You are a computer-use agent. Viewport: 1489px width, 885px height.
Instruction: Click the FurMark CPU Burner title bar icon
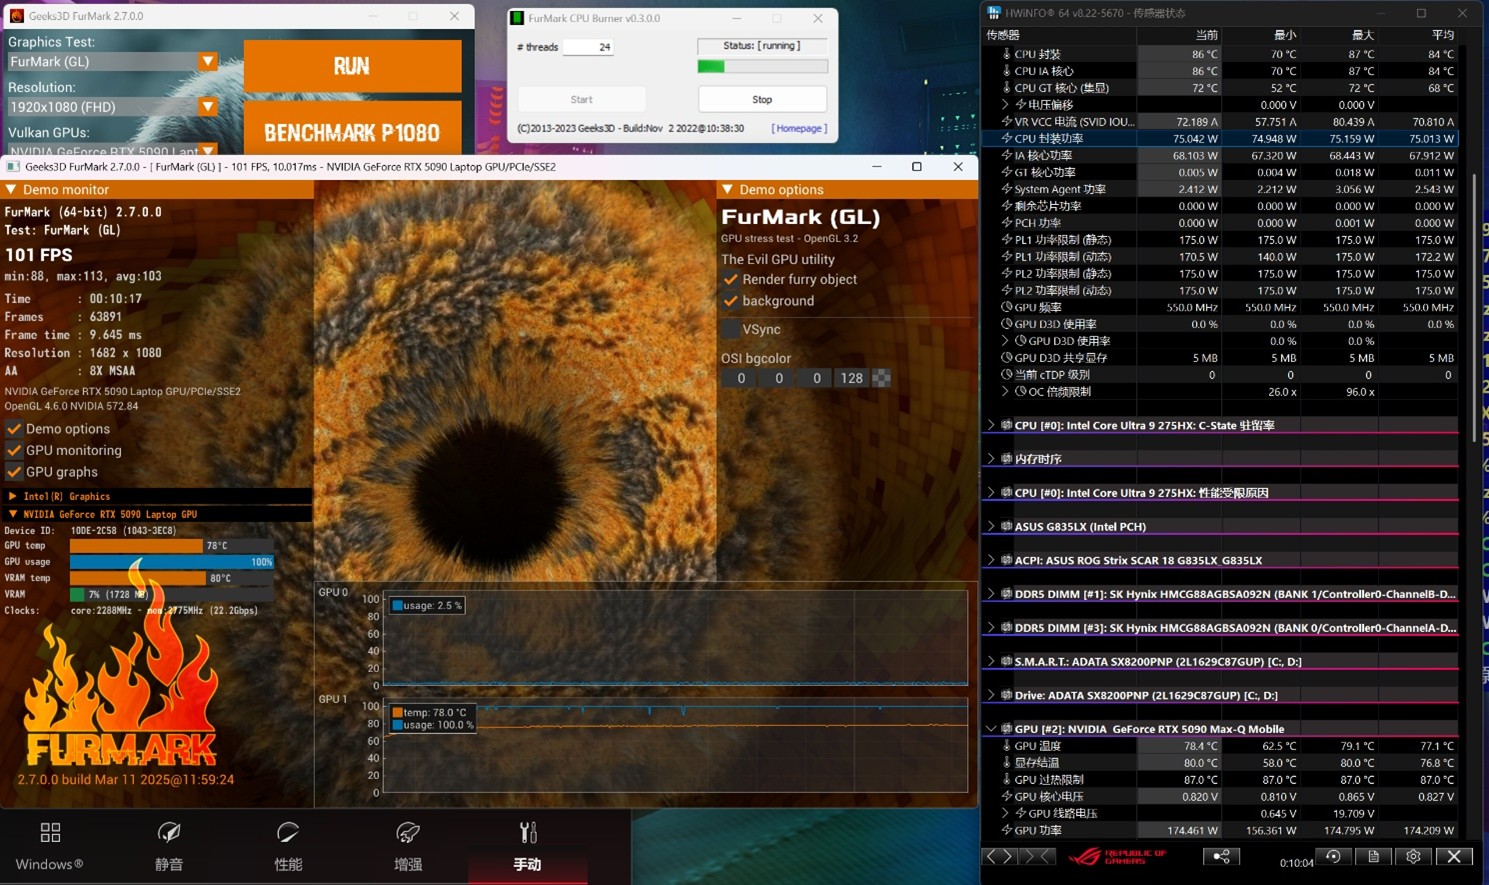517,18
